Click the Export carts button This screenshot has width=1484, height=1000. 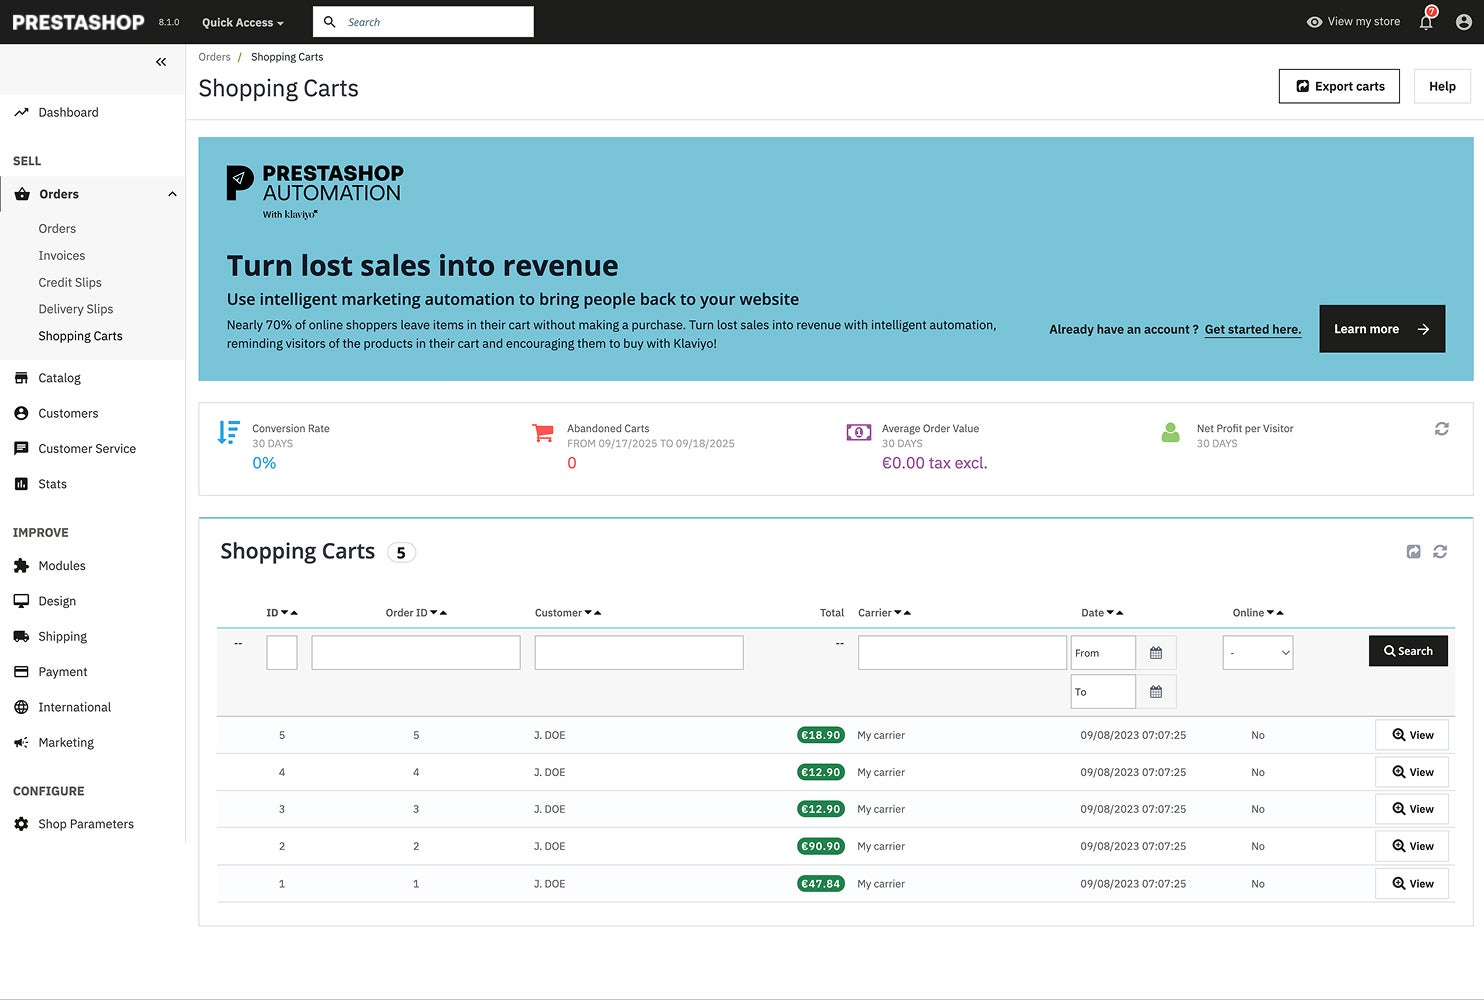click(1338, 86)
